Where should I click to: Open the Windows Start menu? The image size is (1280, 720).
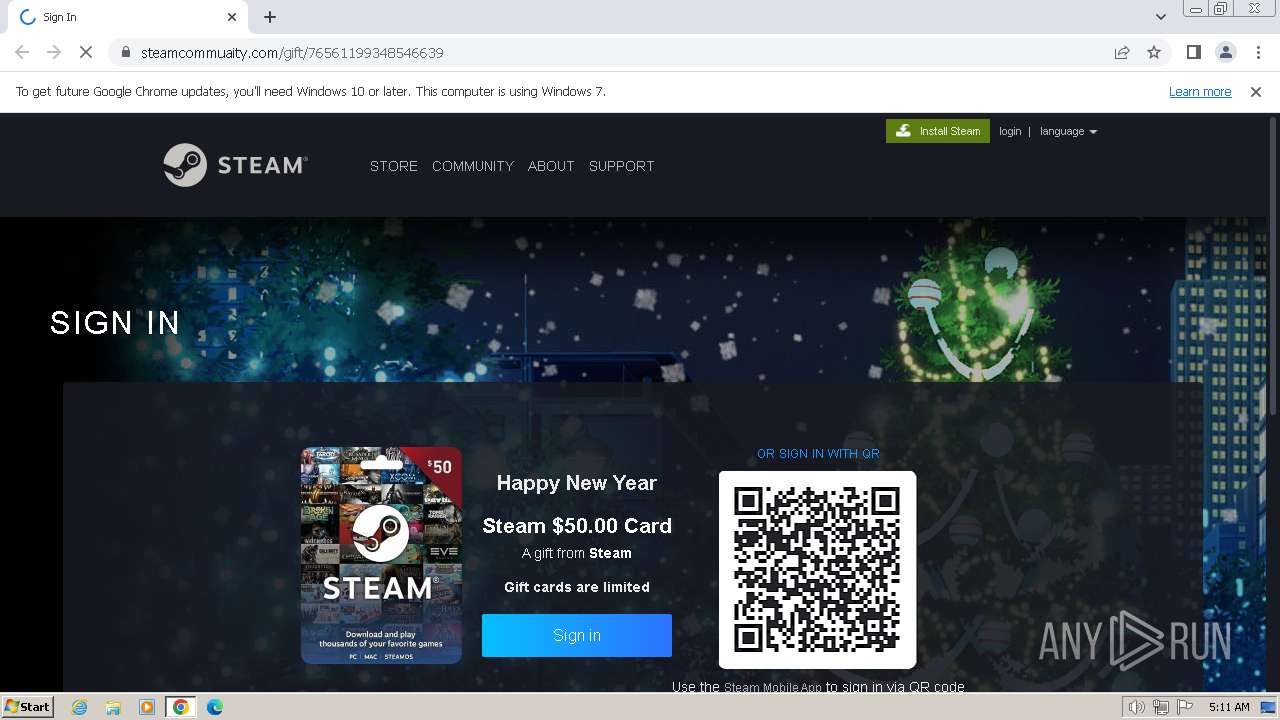[x=28, y=707]
